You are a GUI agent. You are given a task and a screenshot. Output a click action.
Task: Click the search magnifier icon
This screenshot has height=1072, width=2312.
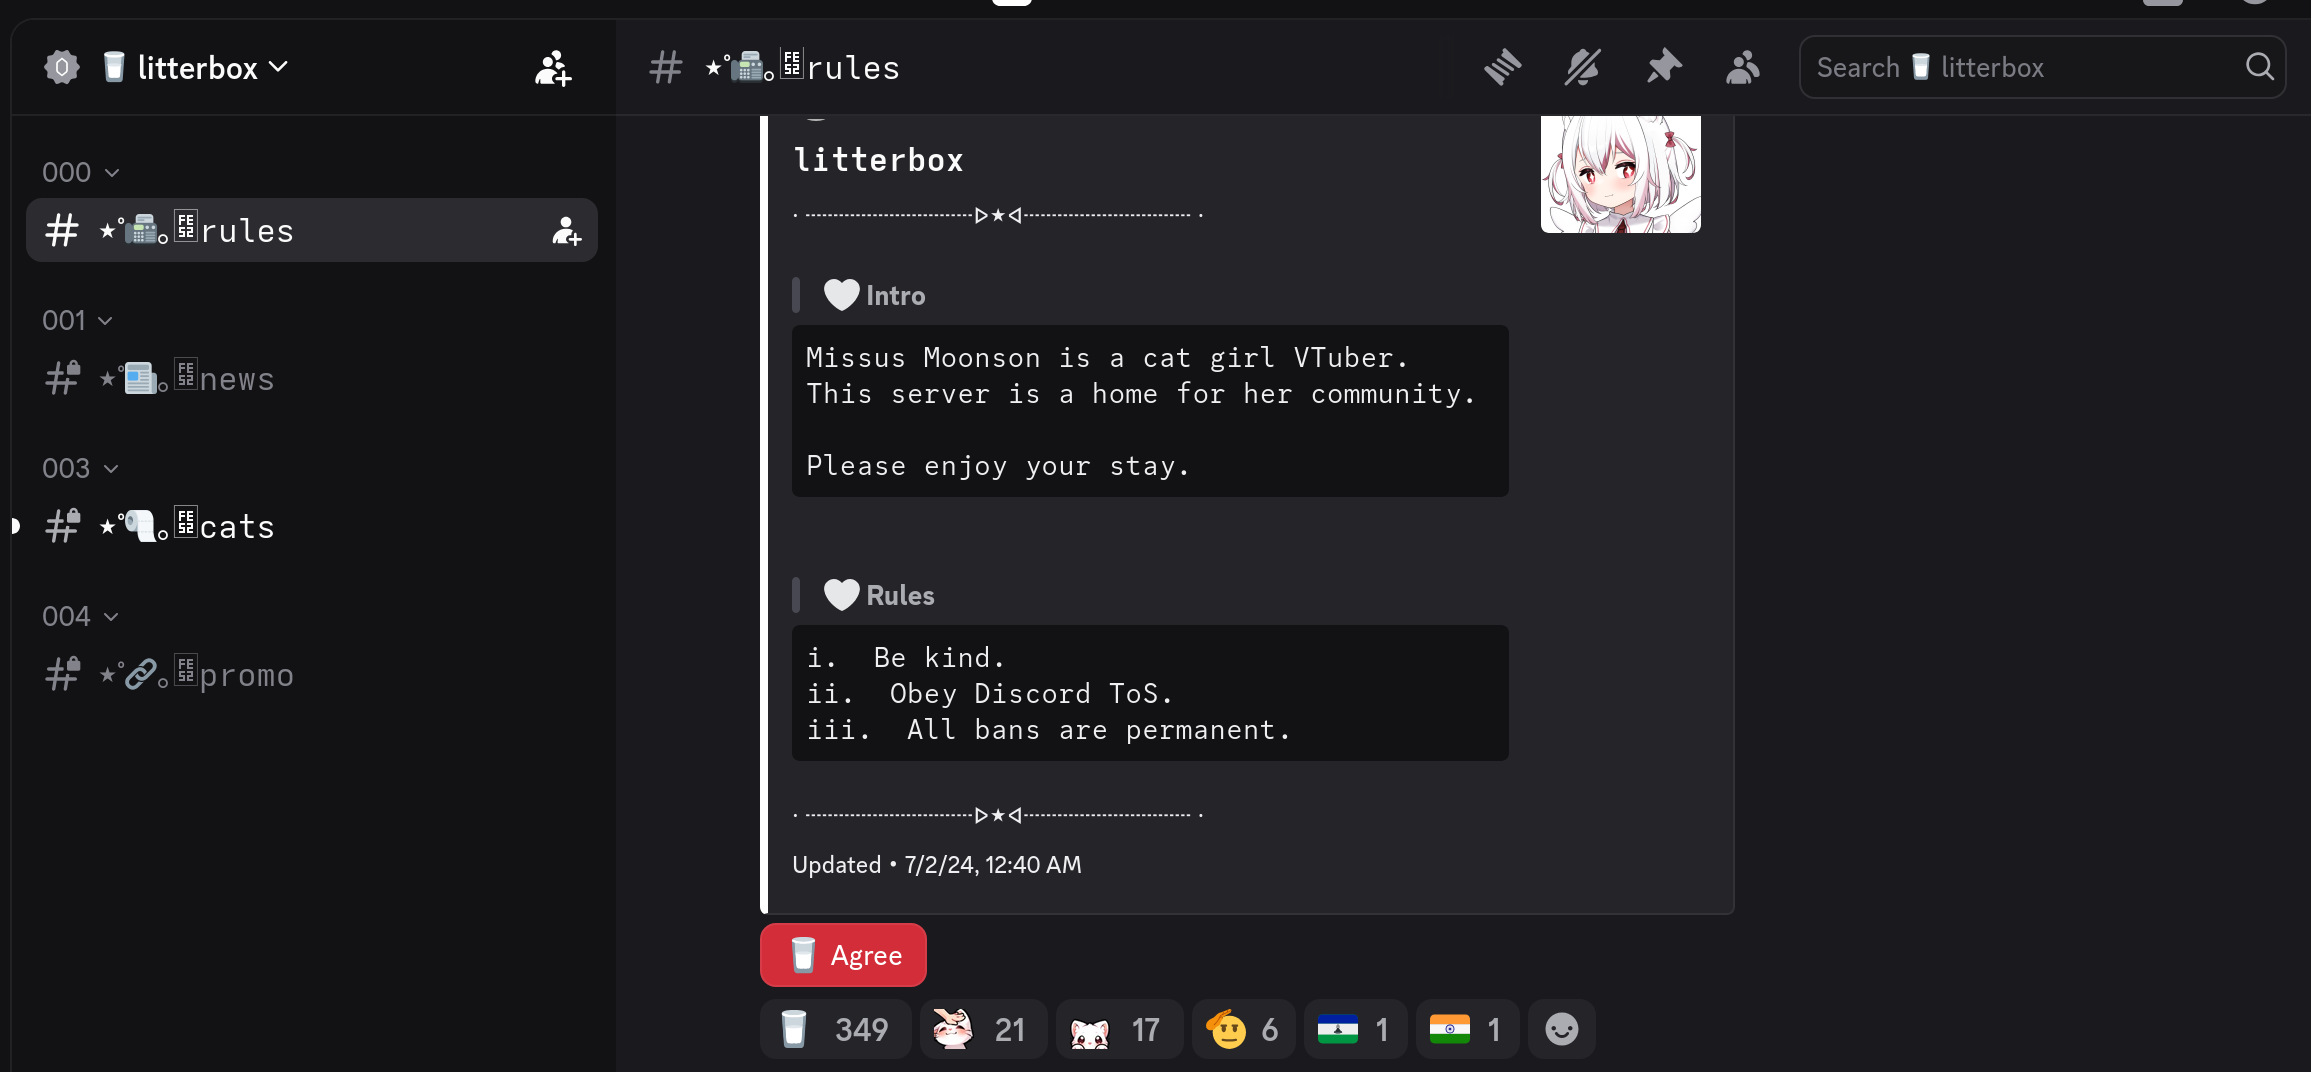(x=2259, y=67)
